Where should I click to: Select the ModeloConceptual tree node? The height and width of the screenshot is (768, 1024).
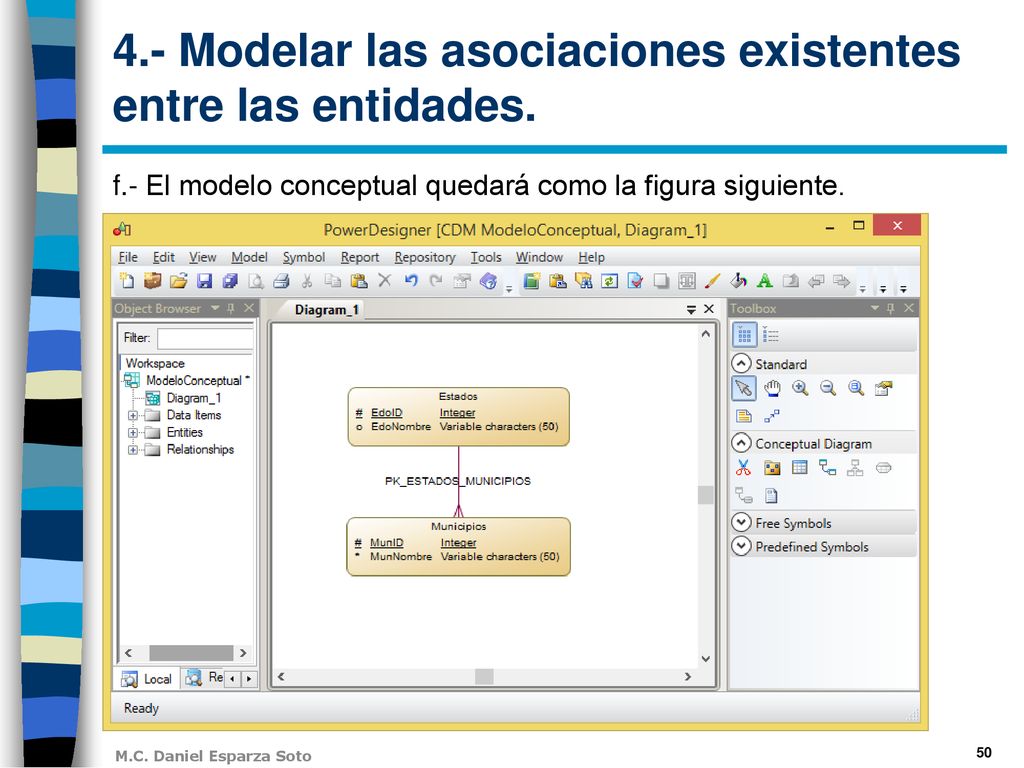193,381
